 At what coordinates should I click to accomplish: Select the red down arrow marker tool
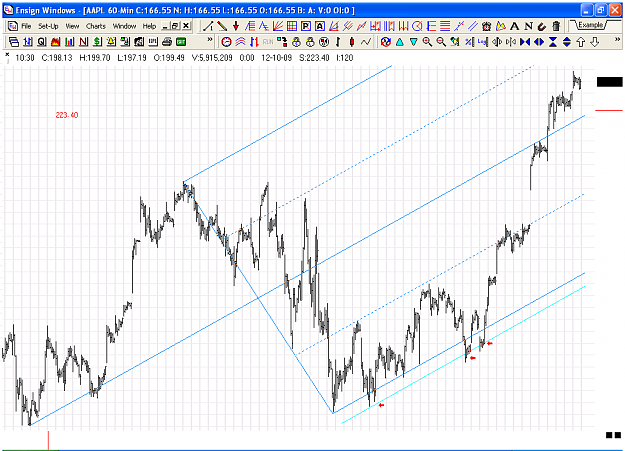tap(236, 26)
